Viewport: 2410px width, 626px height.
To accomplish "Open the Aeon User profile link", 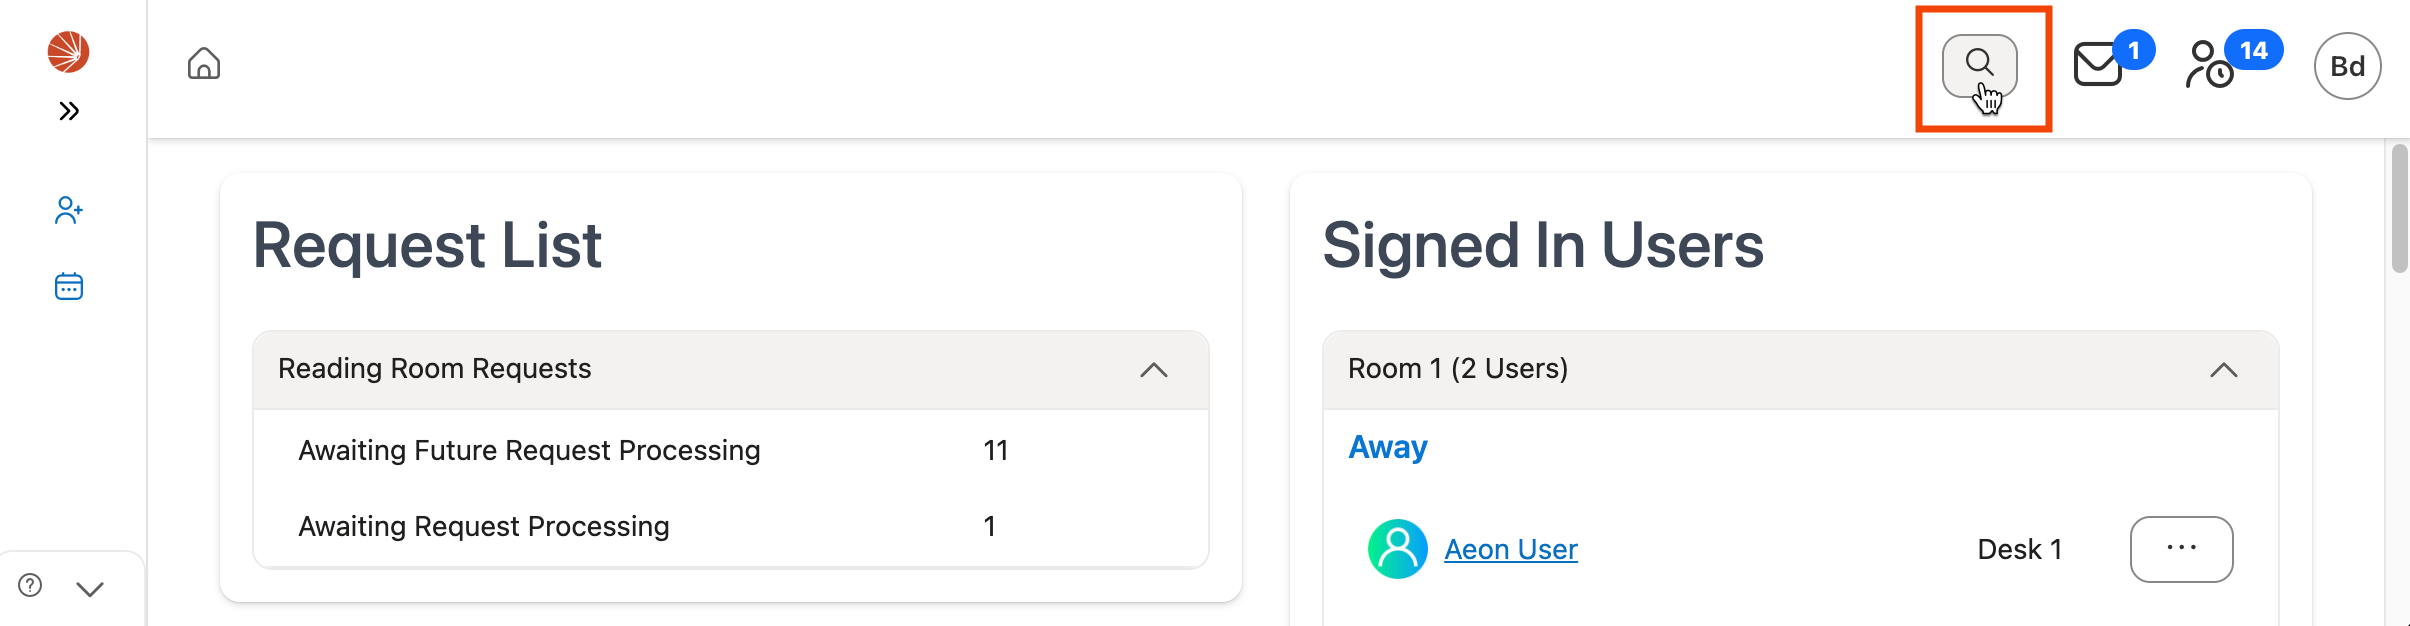I will pos(1510,550).
